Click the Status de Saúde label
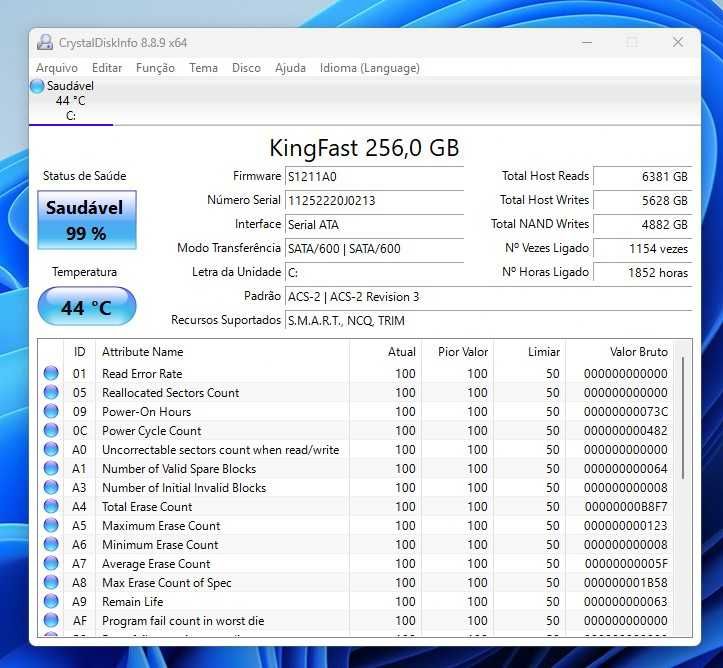723x668 pixels. 84,176
